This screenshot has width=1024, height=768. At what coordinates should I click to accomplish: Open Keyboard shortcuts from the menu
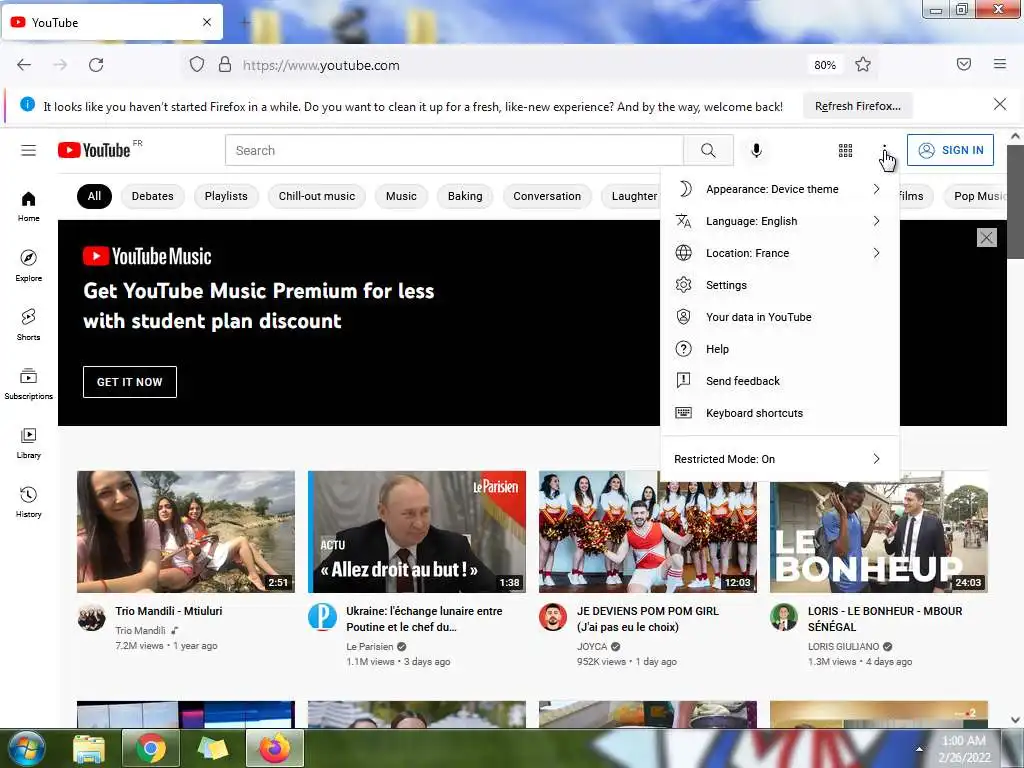coord(780,413)
